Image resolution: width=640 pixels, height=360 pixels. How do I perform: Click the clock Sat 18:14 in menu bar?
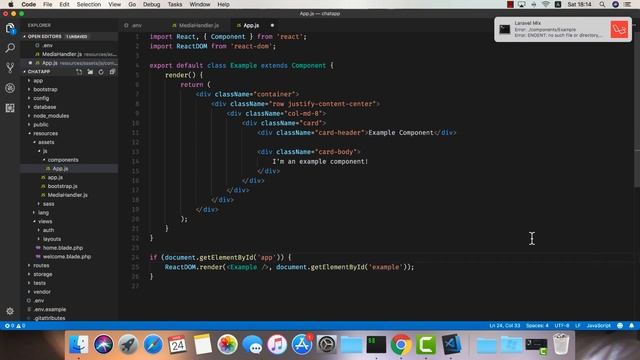(579, 4)
